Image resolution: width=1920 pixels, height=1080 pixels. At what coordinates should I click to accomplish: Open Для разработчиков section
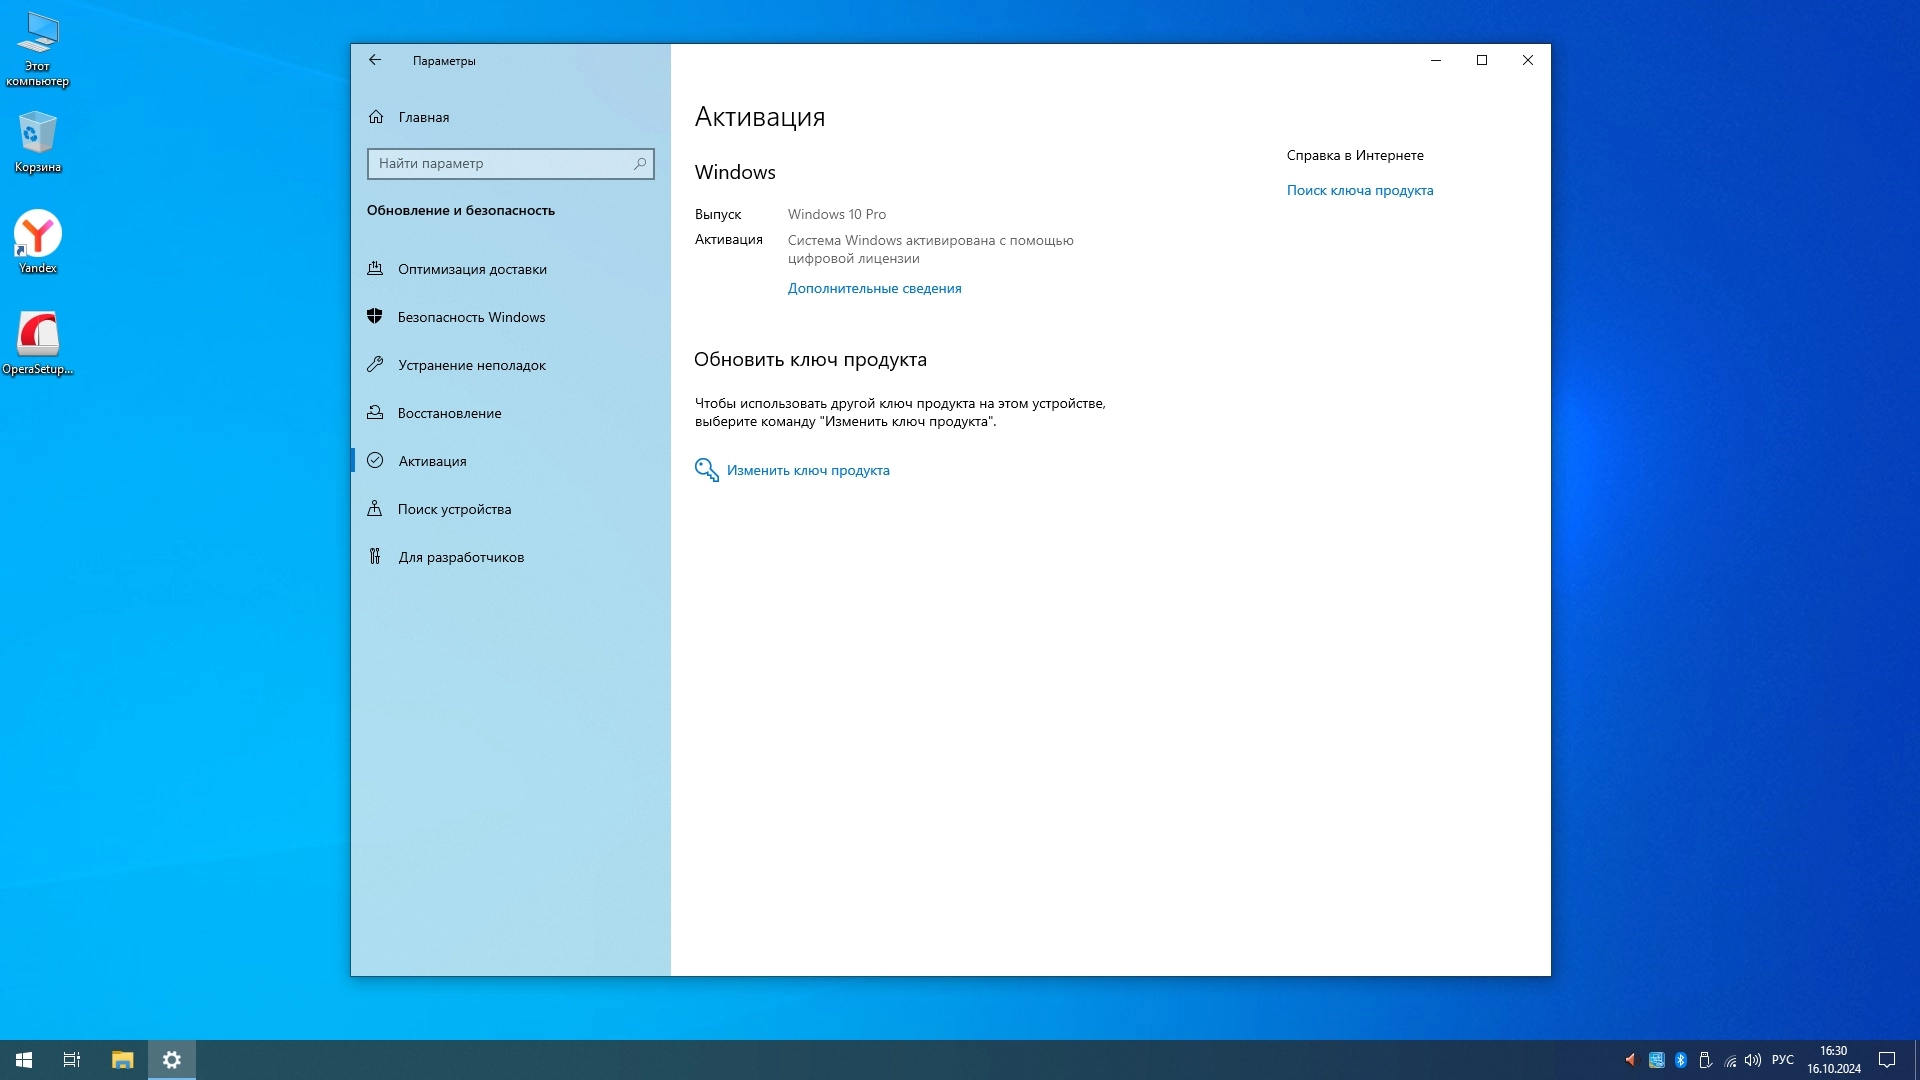point(460,557)
